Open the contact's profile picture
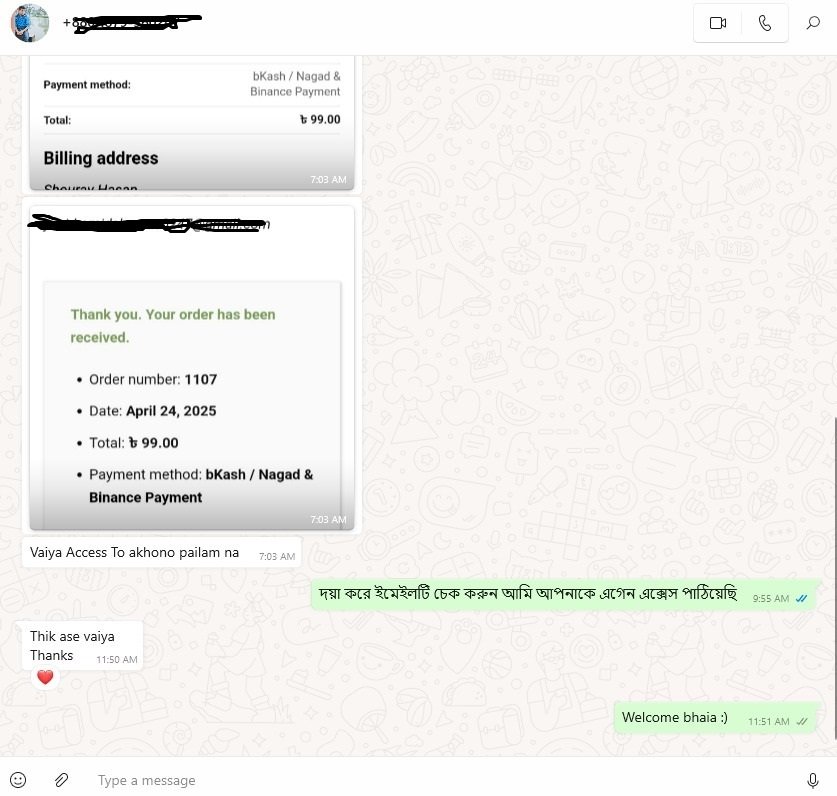This screenshot has height=796, width=837. (30, 23)
